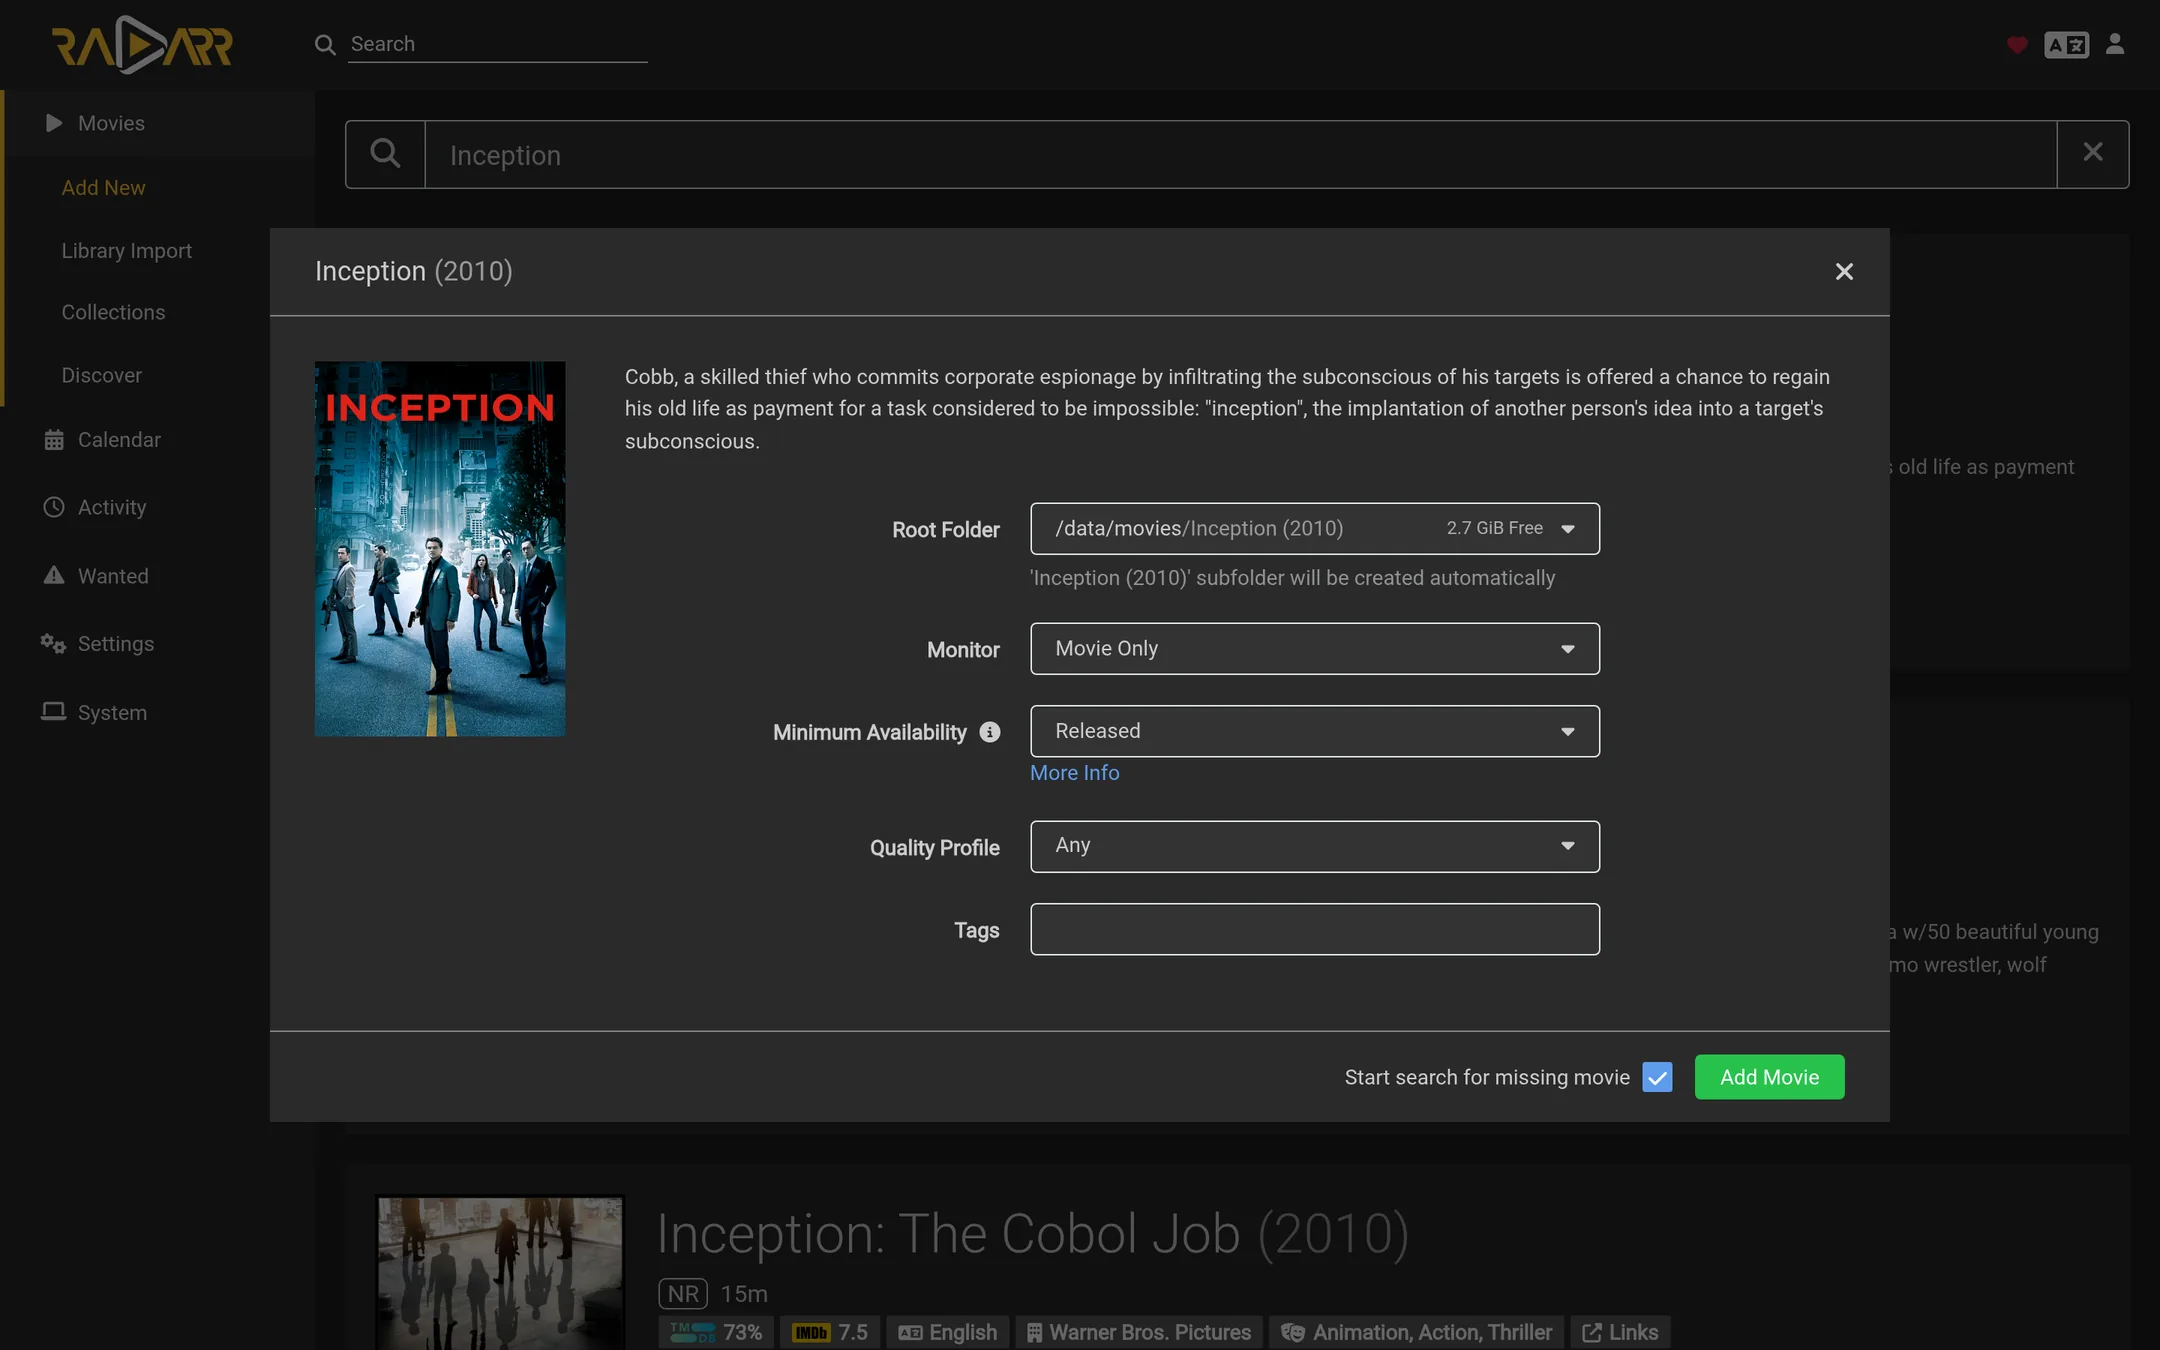2160x1350 pixels.
Task: Clear the Inception search term
Action: 2093,153
